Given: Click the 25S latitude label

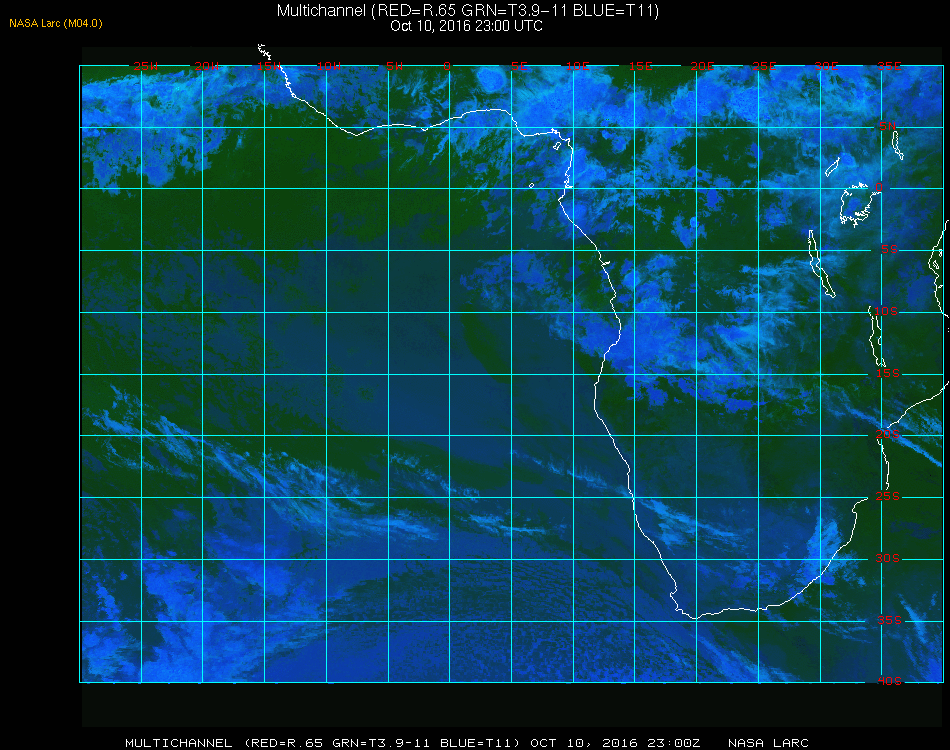Looking at the screenshot, I should [888, 496].
